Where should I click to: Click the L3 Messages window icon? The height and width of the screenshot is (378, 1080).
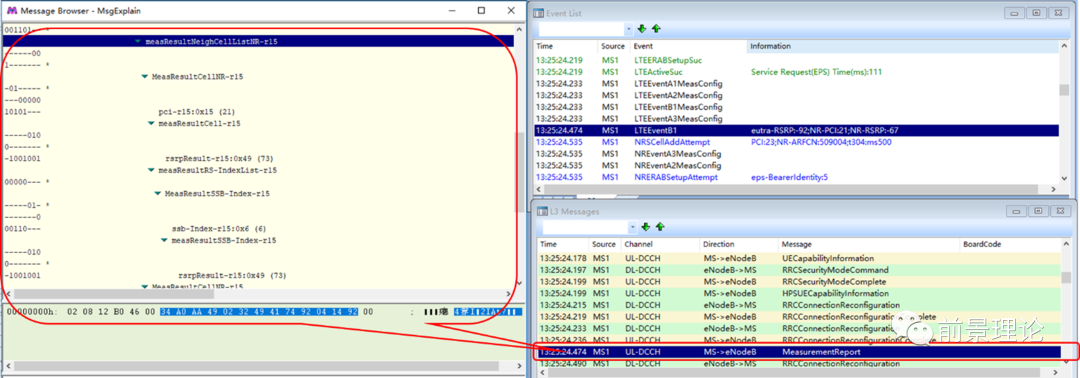point(541,211)
